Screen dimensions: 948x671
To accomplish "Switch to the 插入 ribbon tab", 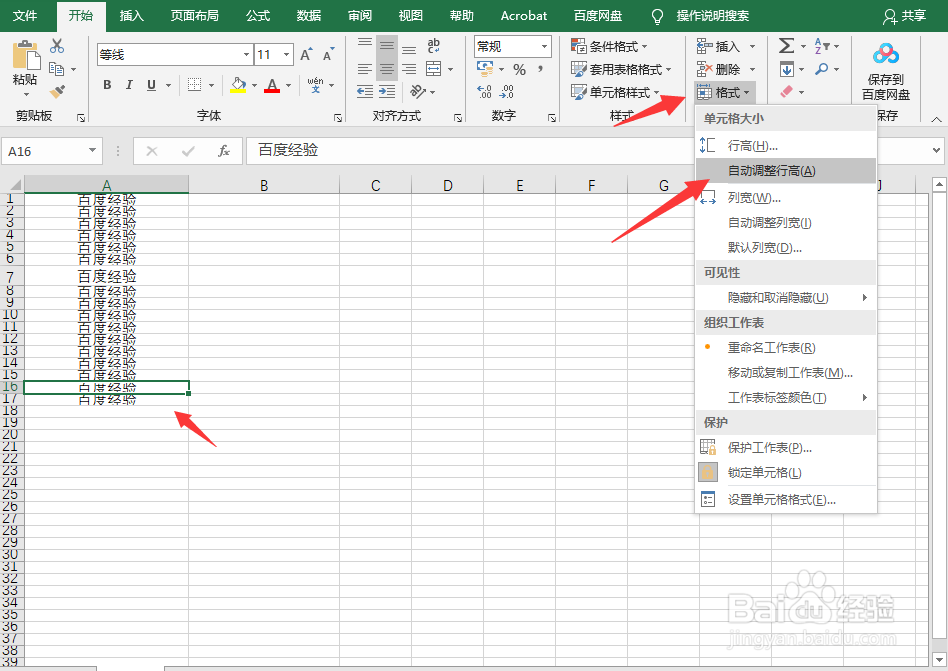I will [x=133, y=15].
